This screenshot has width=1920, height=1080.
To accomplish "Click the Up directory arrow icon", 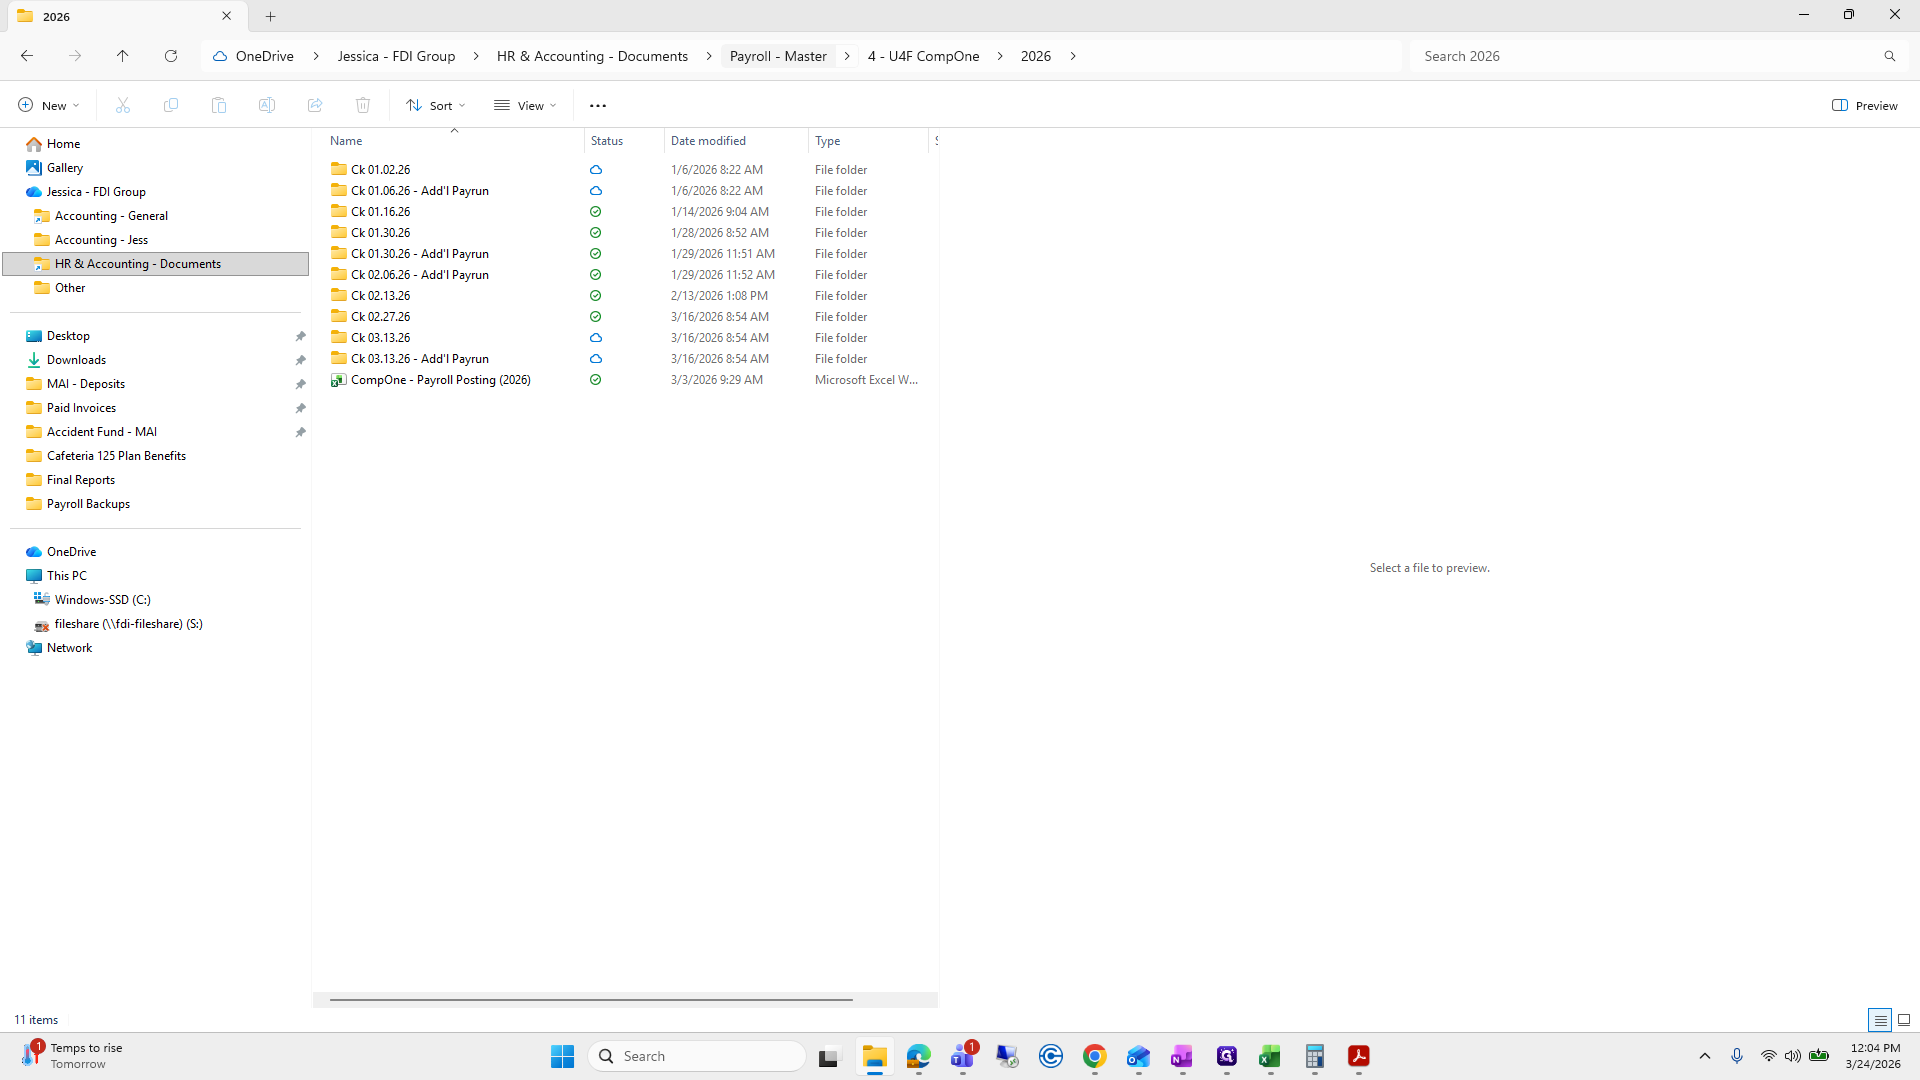I will tap(122, 56).
